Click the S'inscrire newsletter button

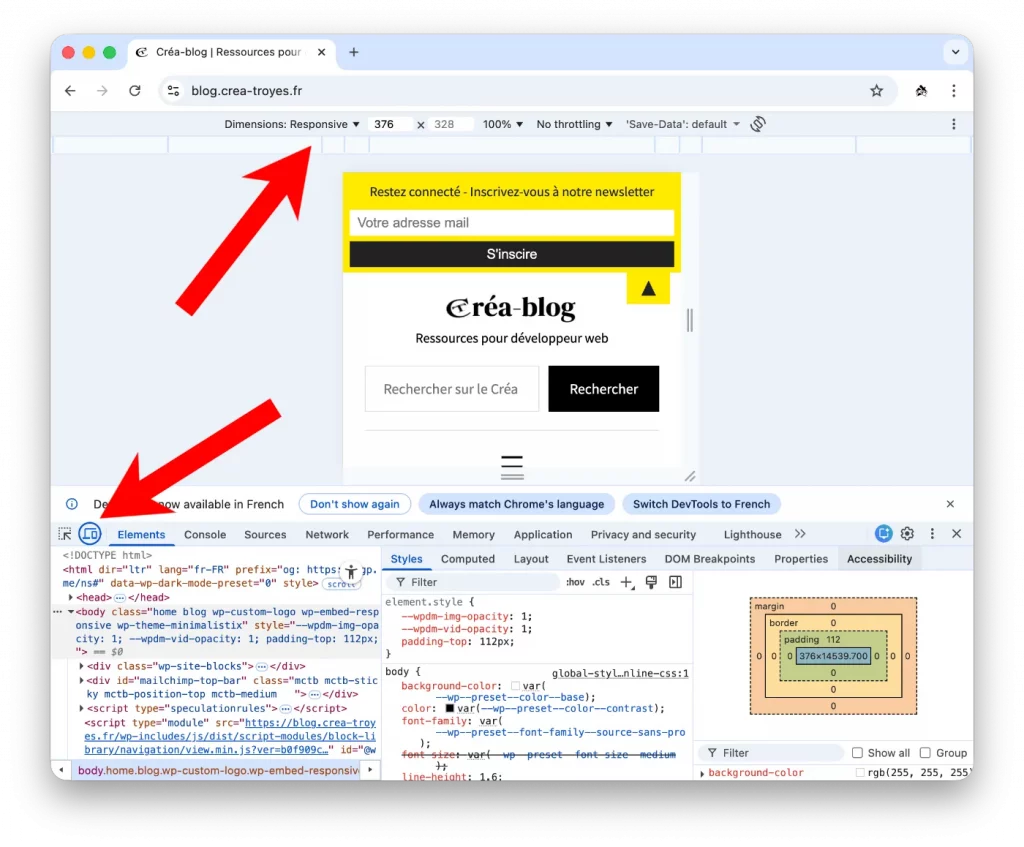click(511, 254)
